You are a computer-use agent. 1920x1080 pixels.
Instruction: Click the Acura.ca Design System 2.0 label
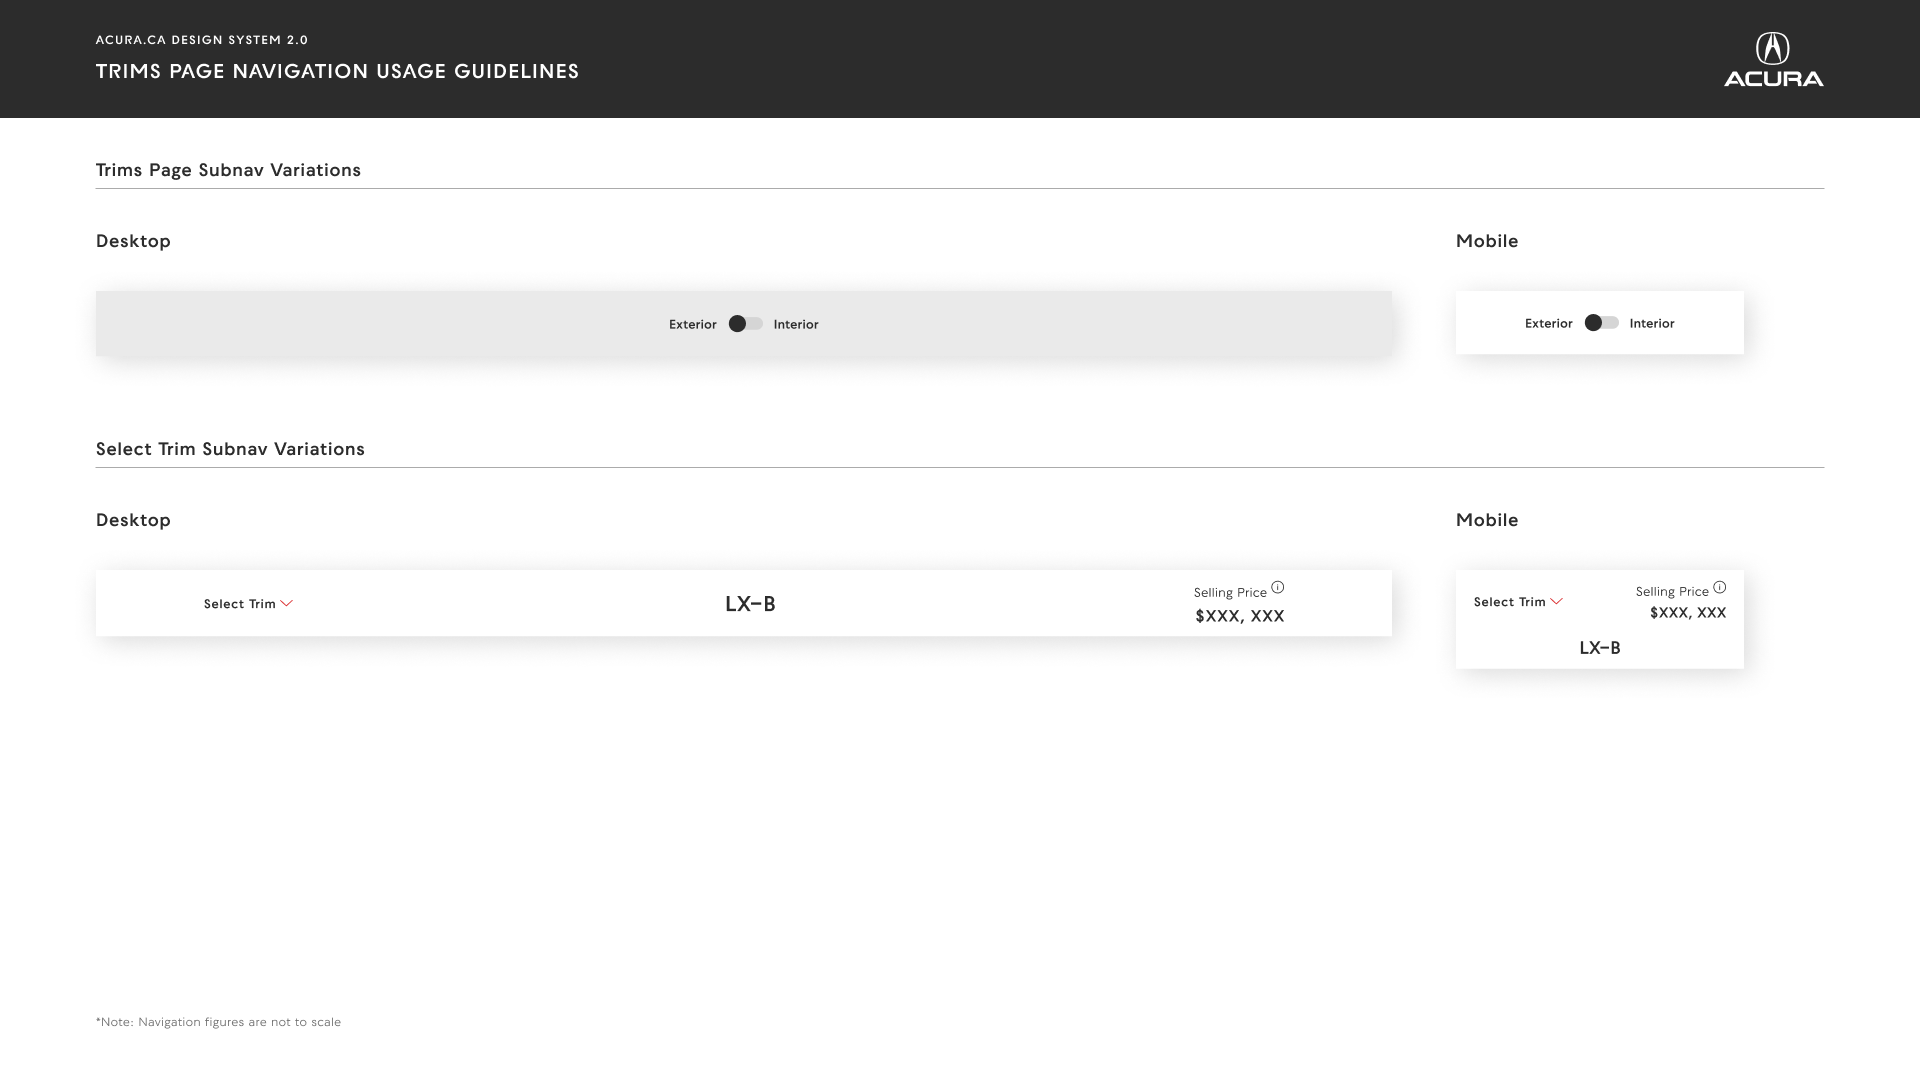[x=202, y=40]
